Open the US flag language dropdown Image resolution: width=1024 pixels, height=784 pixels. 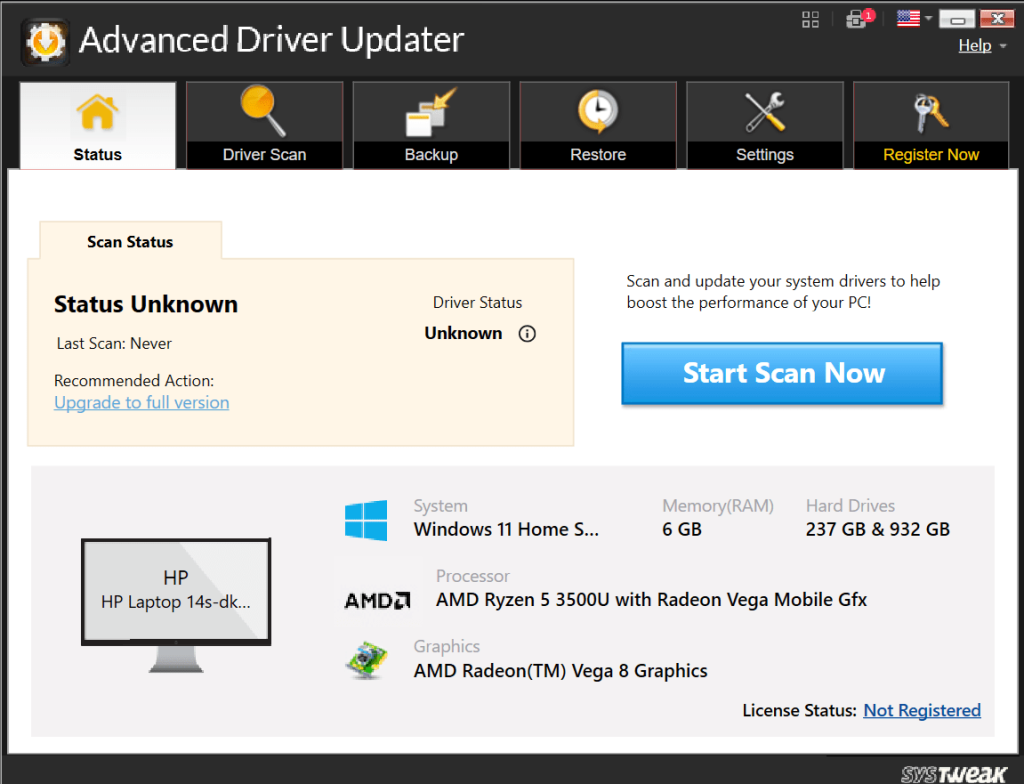913,19
